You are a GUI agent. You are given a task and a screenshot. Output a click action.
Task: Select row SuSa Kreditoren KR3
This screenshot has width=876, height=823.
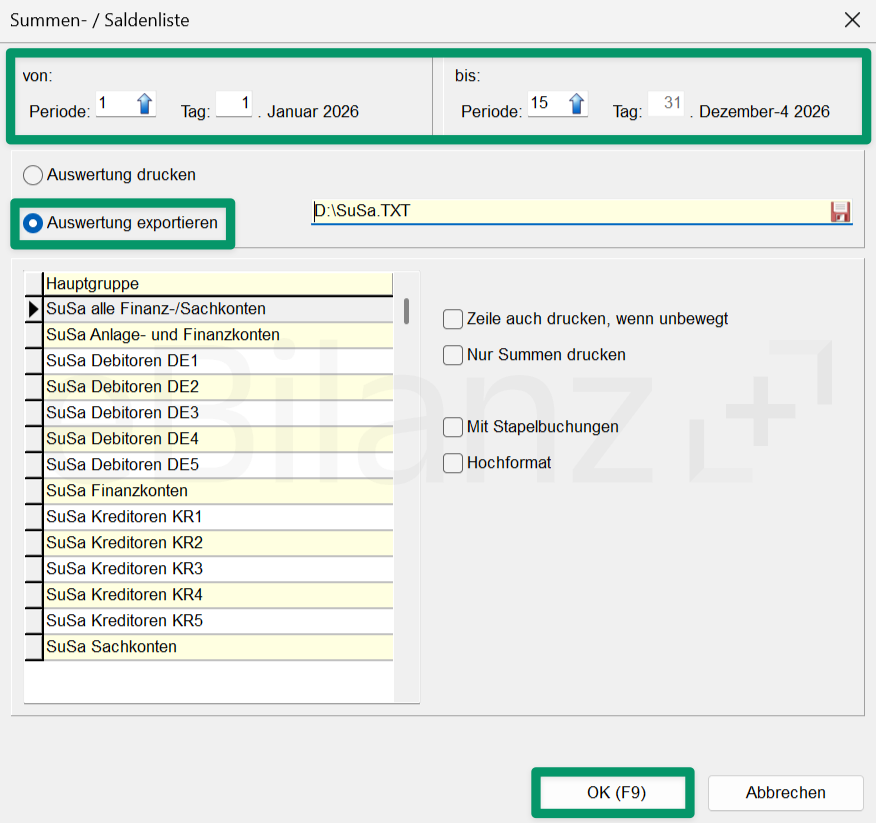[x=218, y=569]
